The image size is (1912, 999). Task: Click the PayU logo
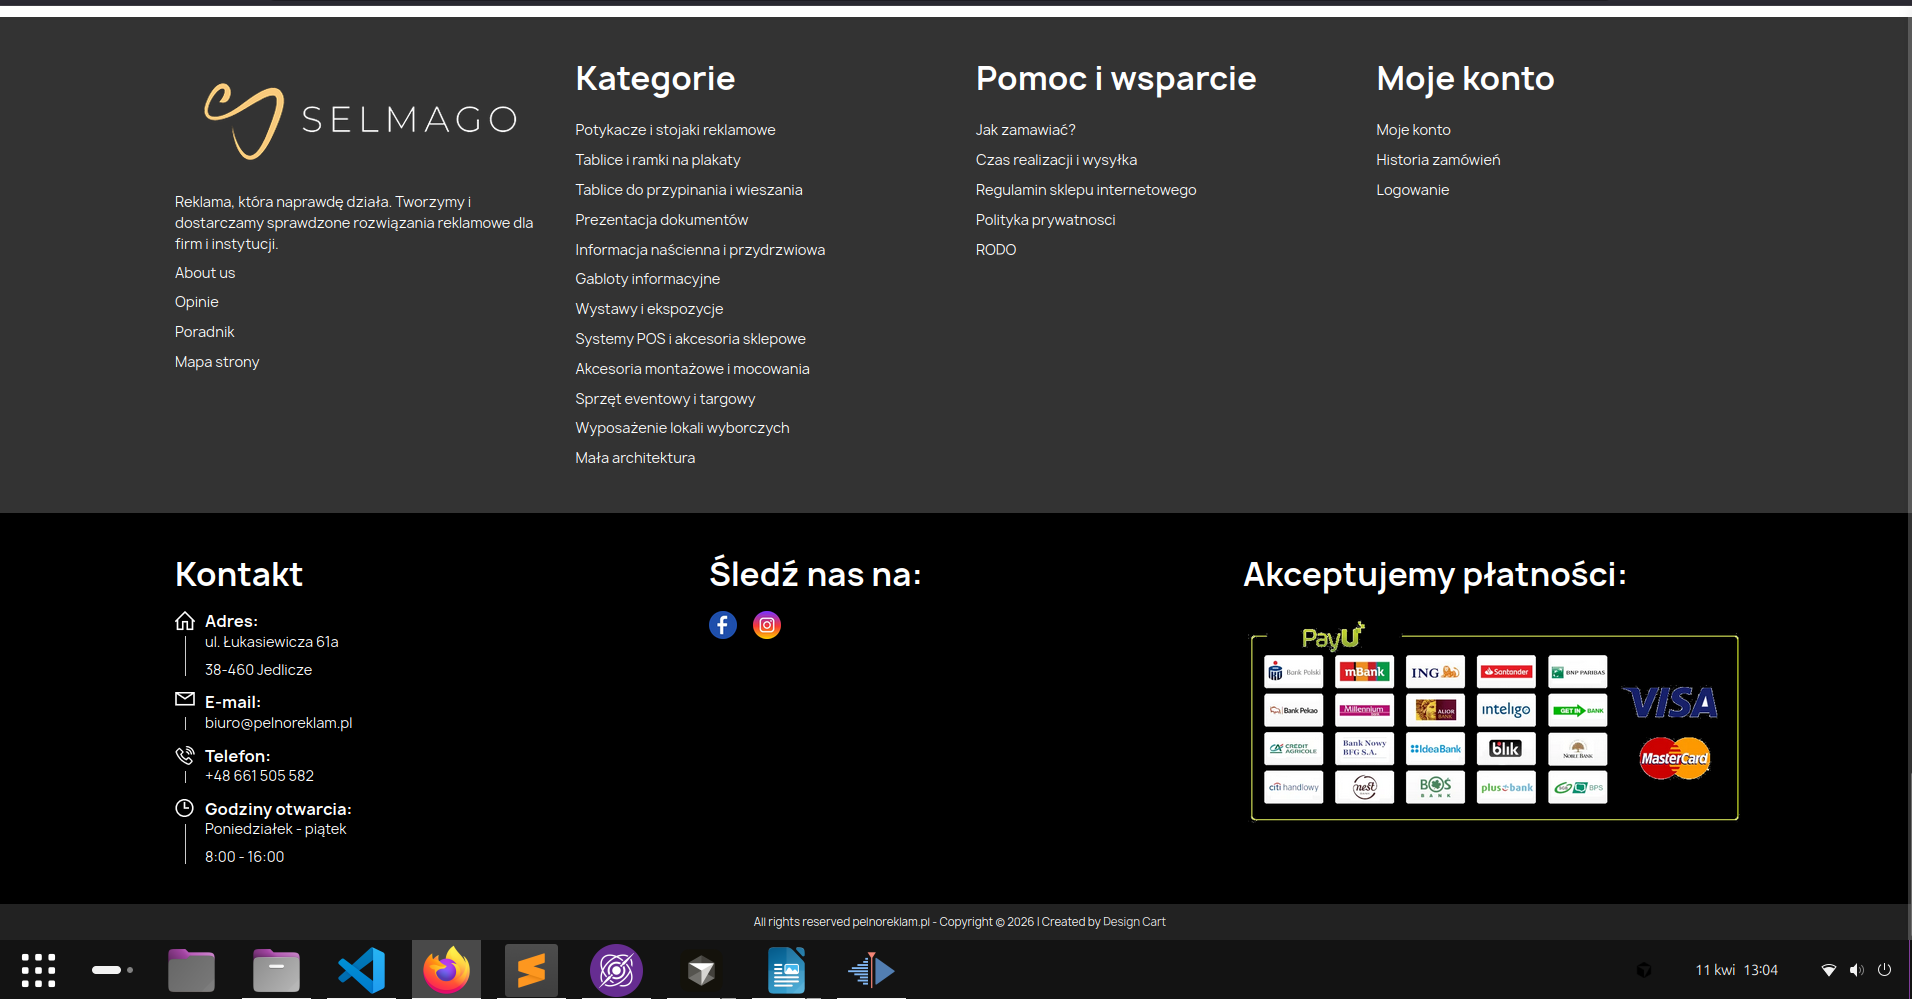coord(1332,636)
